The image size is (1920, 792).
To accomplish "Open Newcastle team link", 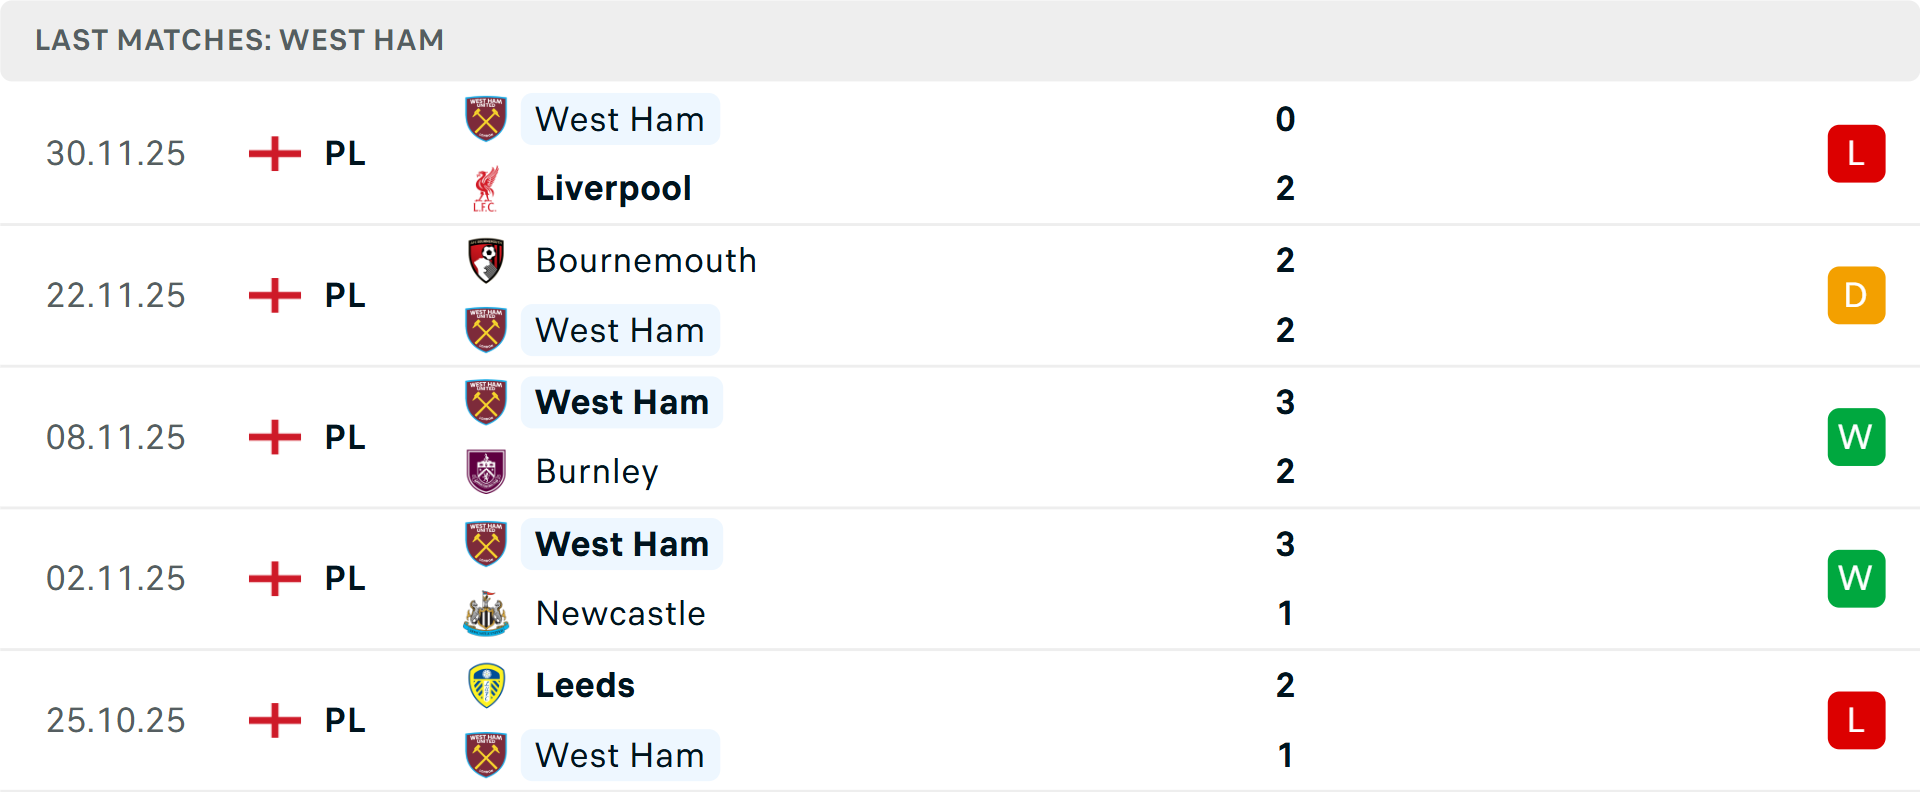I will coord(620,614).
